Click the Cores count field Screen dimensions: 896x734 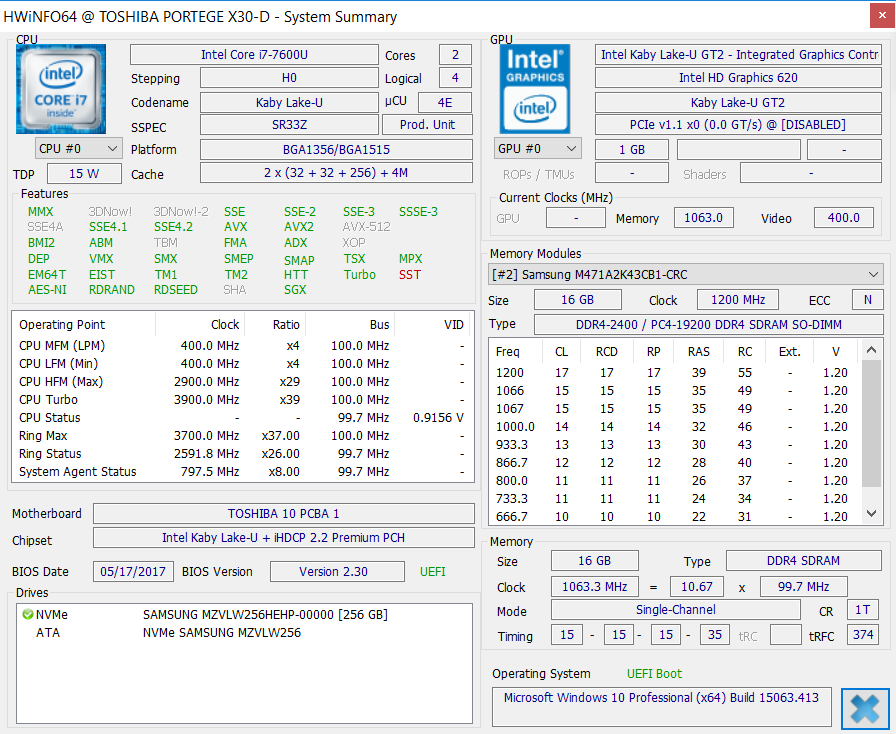click(455, 55)
